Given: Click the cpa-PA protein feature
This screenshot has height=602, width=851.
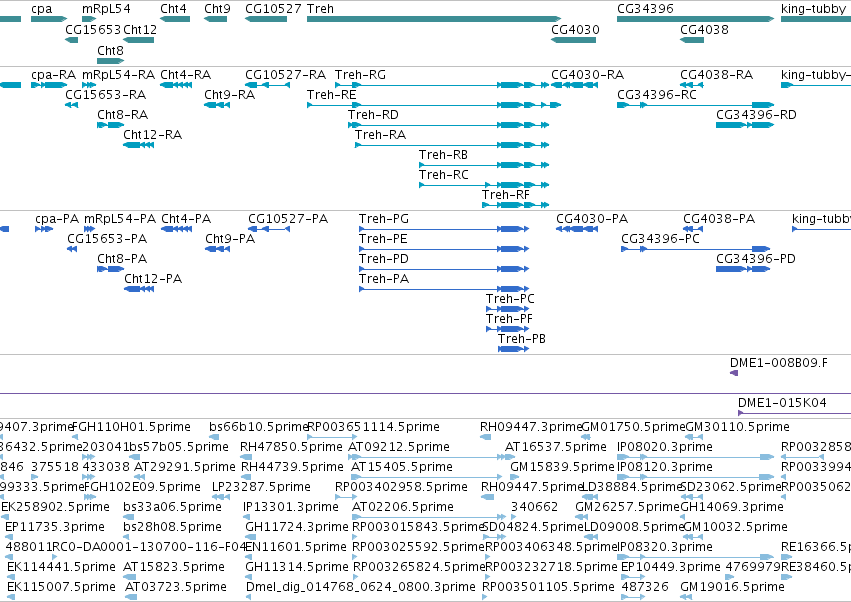Looking at the screenshot, I should (x=44, y=229).
